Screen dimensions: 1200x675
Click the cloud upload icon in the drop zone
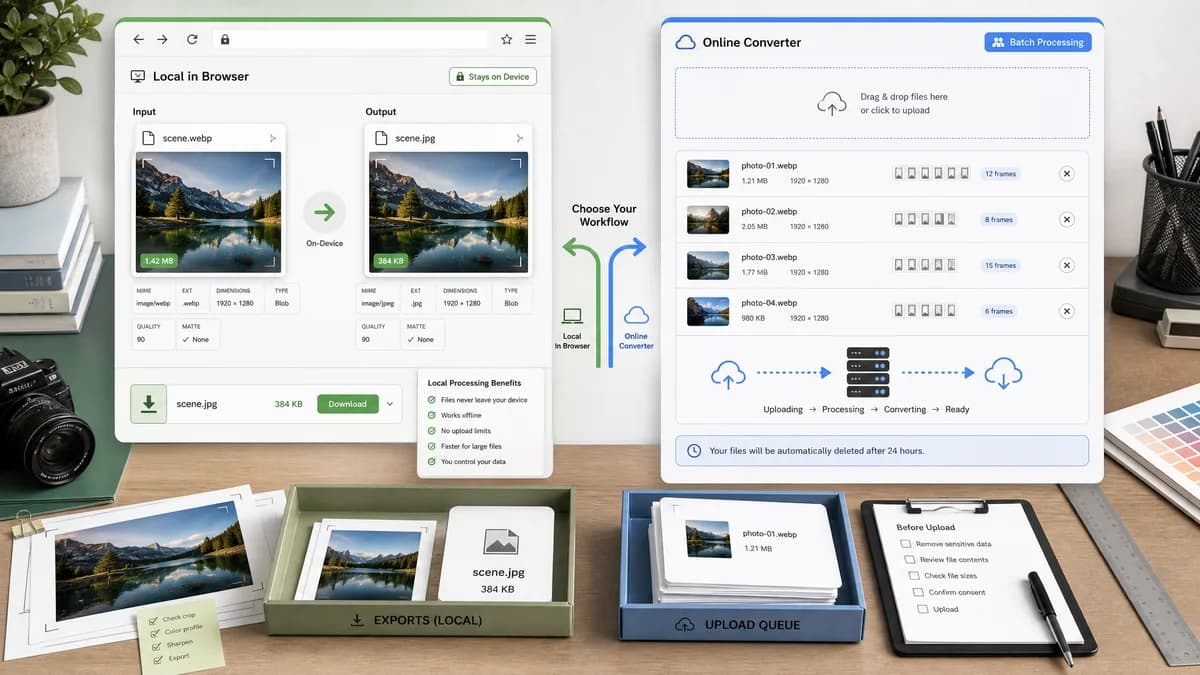coord(832,103)
